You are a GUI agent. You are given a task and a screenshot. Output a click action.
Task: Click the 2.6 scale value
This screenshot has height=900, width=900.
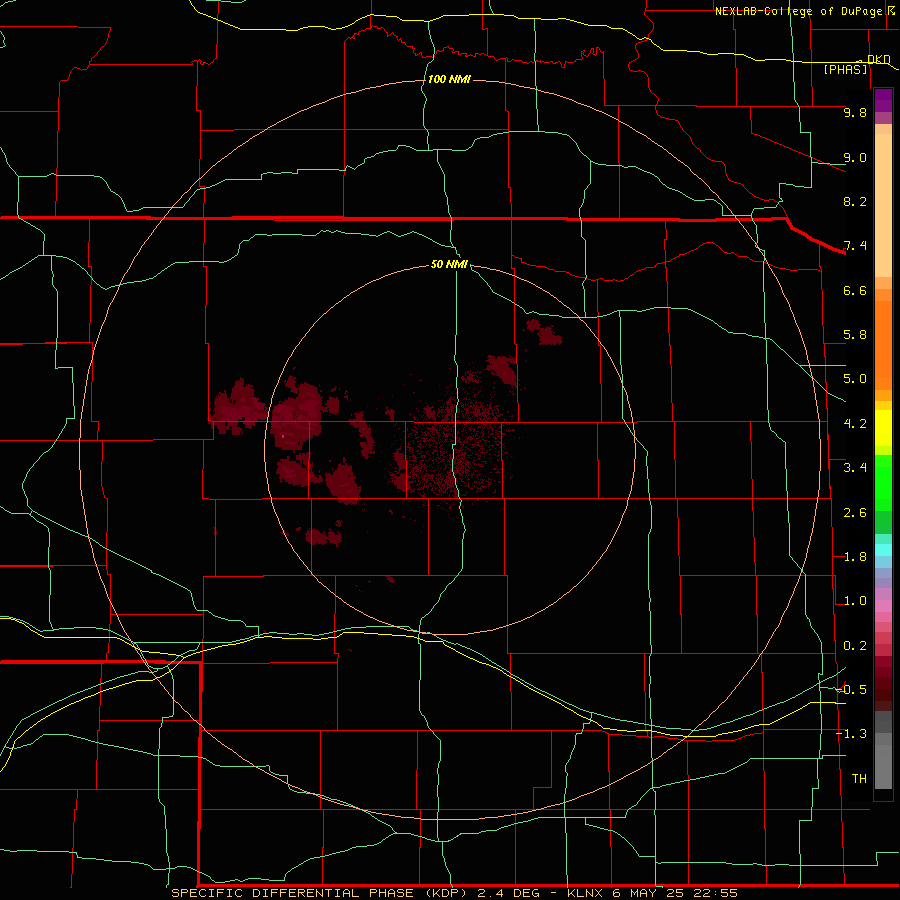click(855, 513)
